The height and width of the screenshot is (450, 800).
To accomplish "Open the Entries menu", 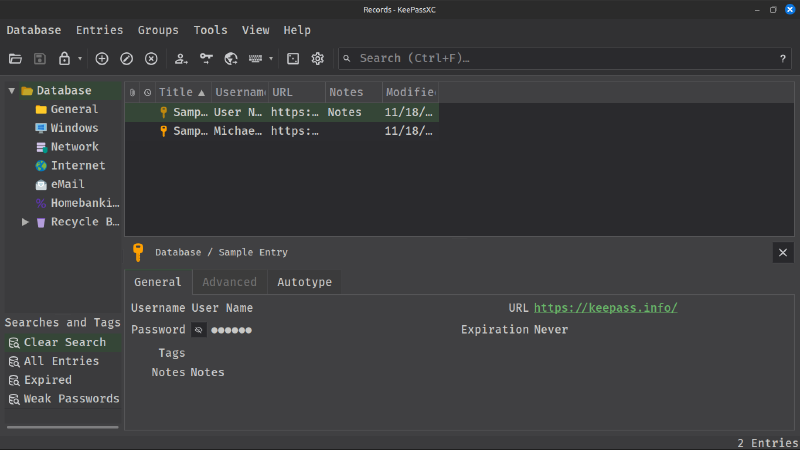I will 100,30.
